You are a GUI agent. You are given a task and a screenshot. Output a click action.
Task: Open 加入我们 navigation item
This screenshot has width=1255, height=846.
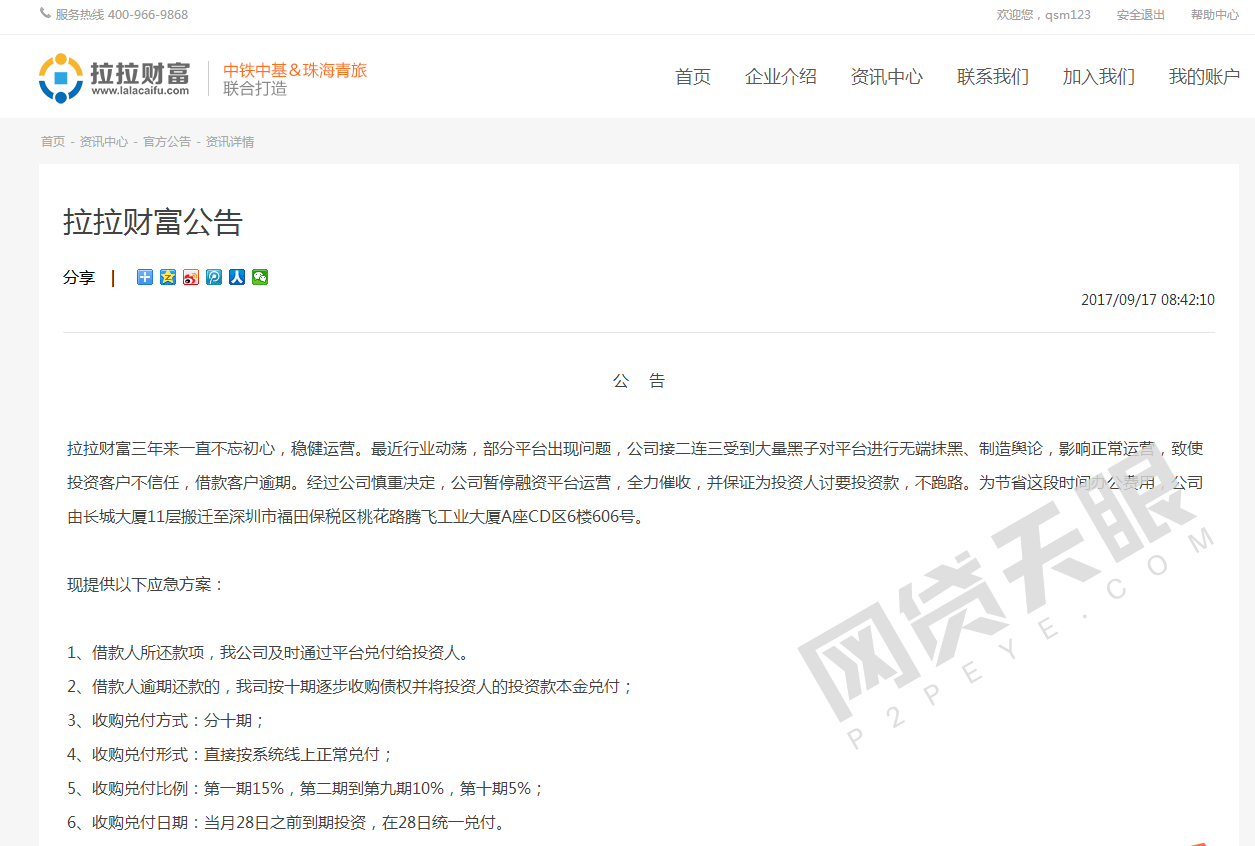tap(1099, 77)
